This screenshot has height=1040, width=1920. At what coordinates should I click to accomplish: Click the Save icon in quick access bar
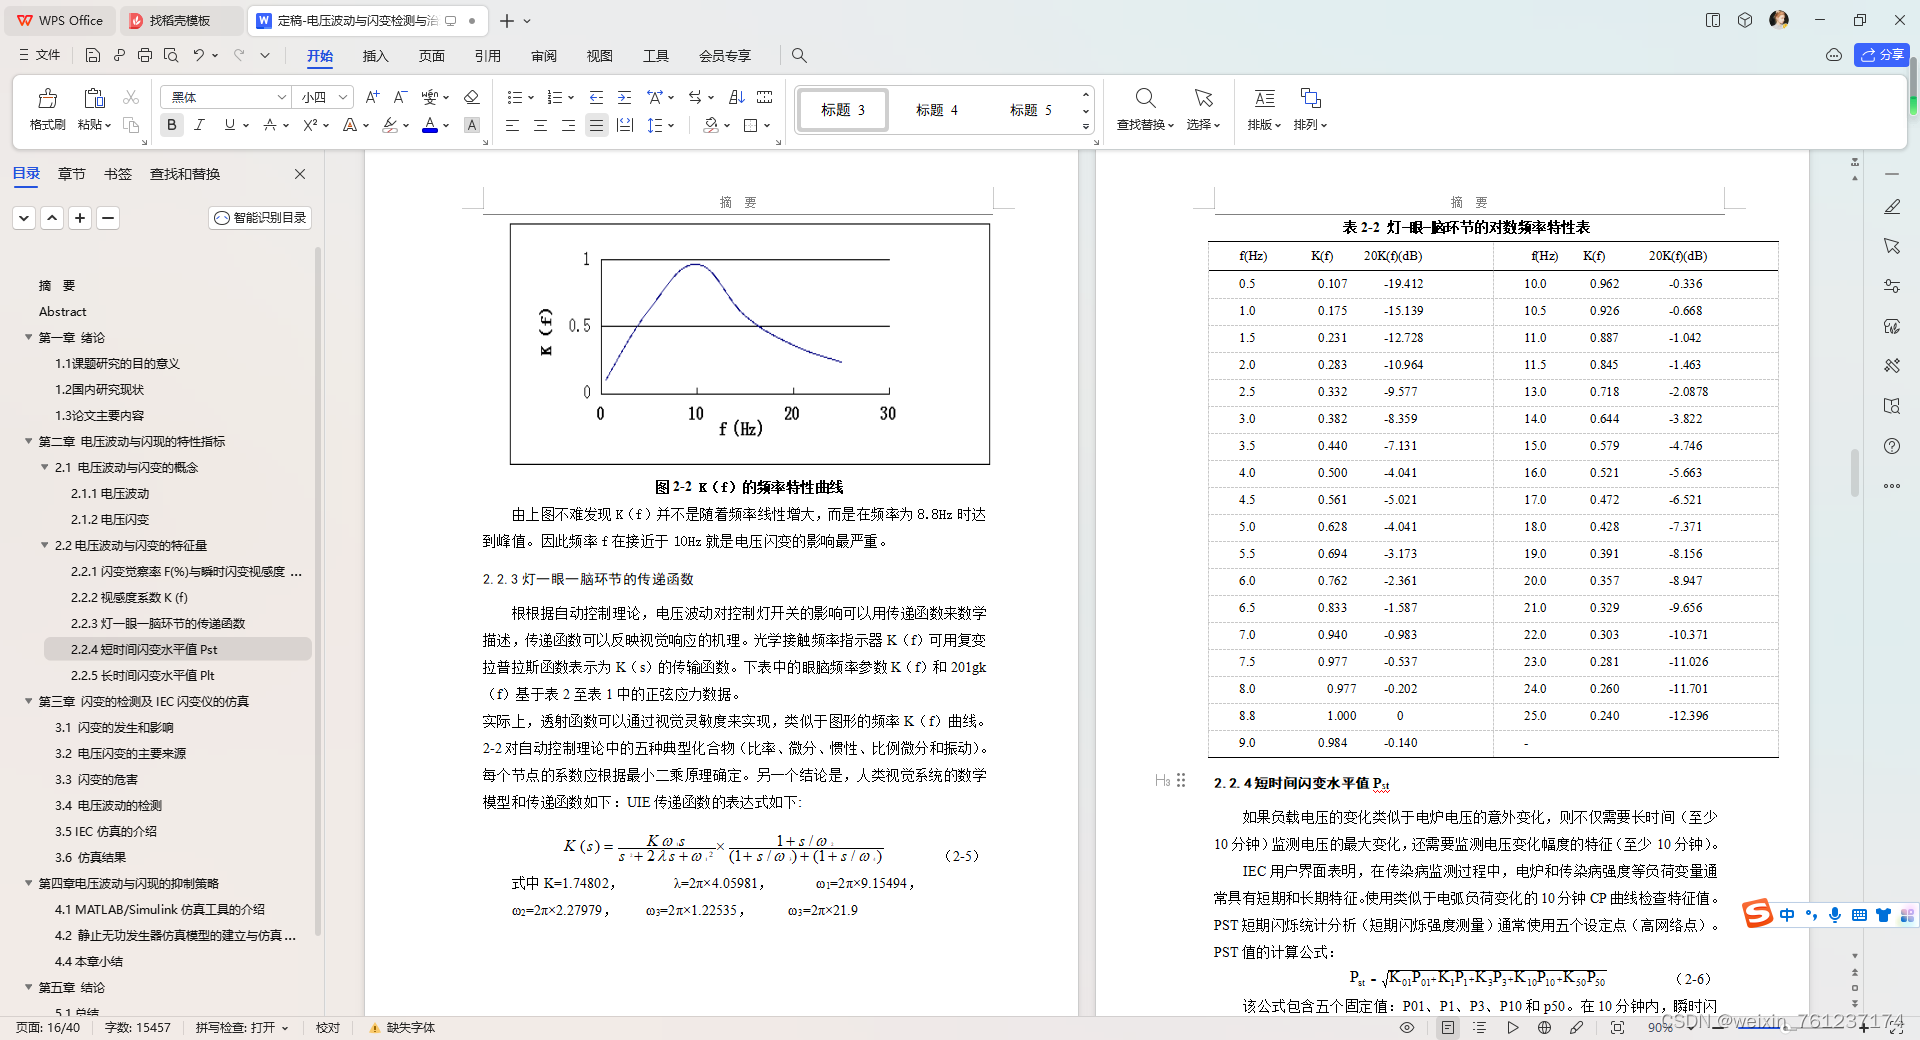93,55
